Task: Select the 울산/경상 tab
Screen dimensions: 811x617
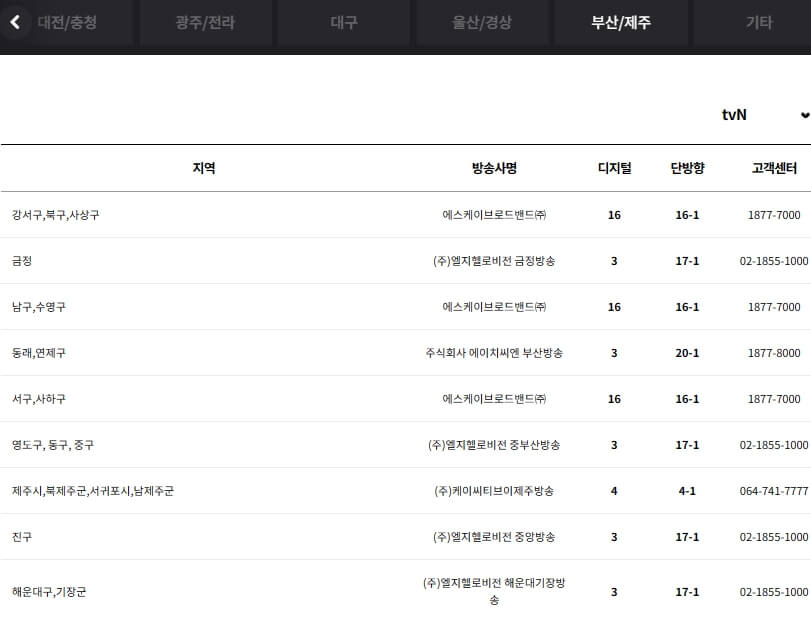Action: point(482,22)
